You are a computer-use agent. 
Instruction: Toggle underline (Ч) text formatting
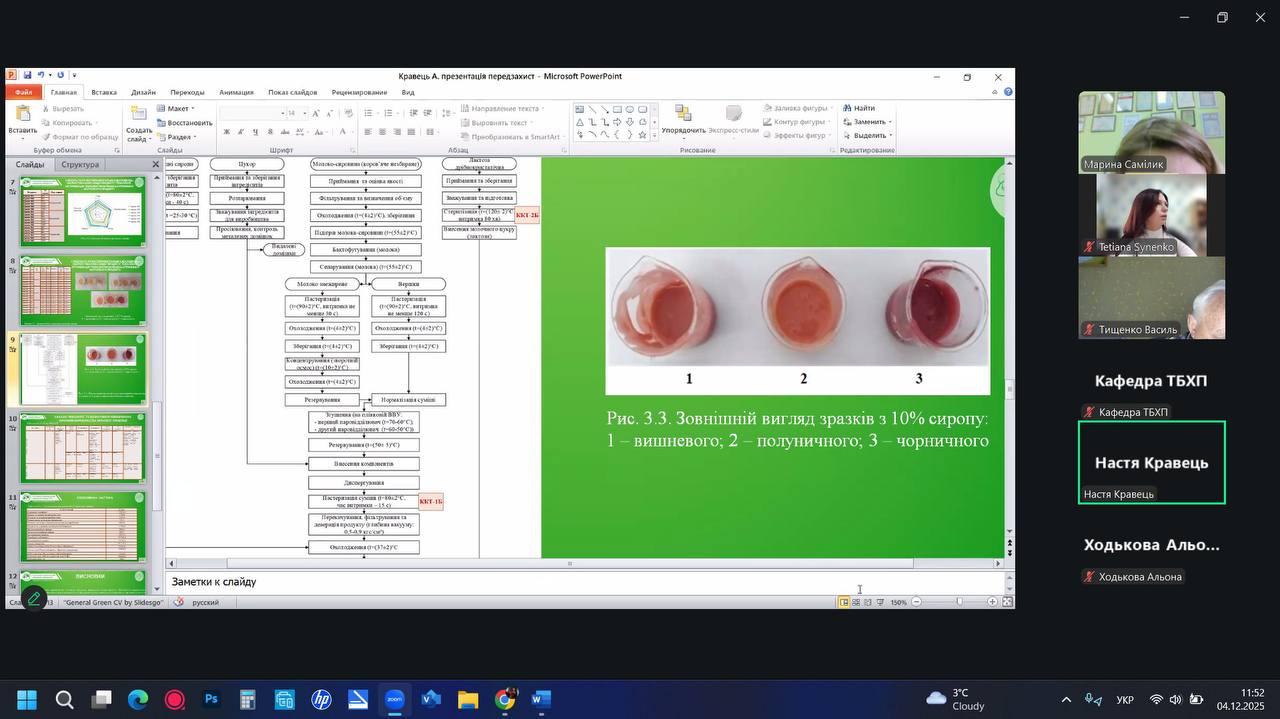coord(254,132)
